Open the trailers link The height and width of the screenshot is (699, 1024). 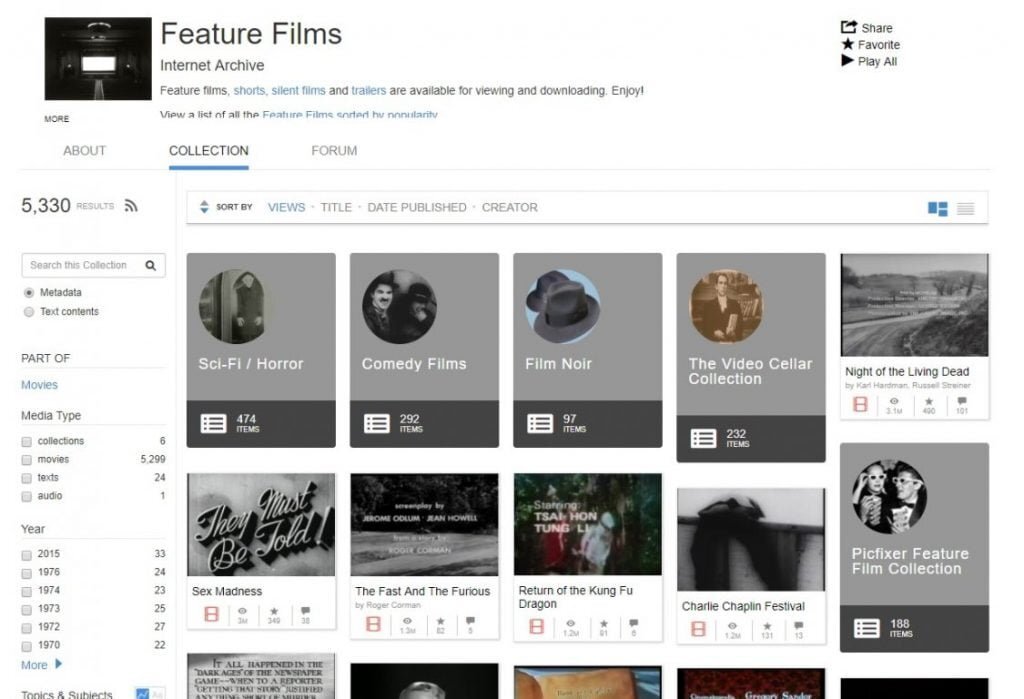click(x=368, y=90)
